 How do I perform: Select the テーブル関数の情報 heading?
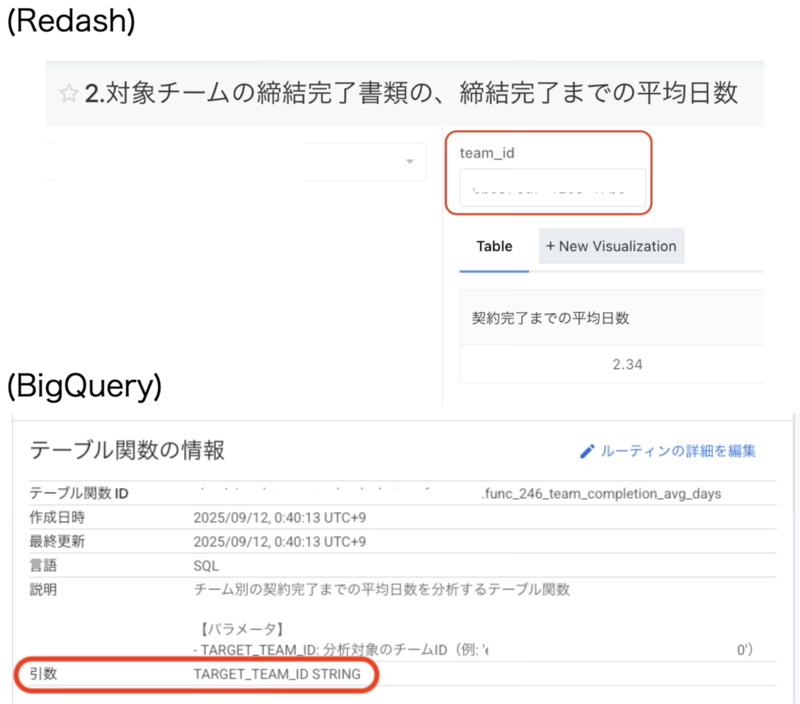[127, 450]
